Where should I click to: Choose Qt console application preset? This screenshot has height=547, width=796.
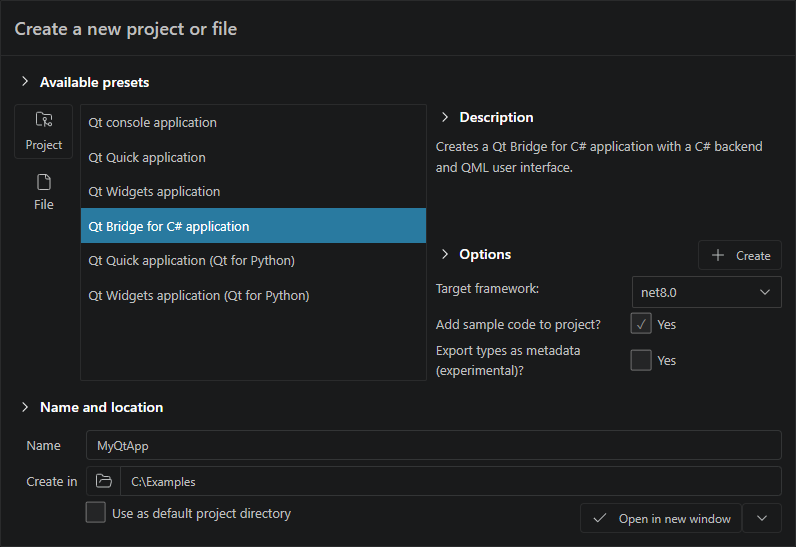pos(253,122)
